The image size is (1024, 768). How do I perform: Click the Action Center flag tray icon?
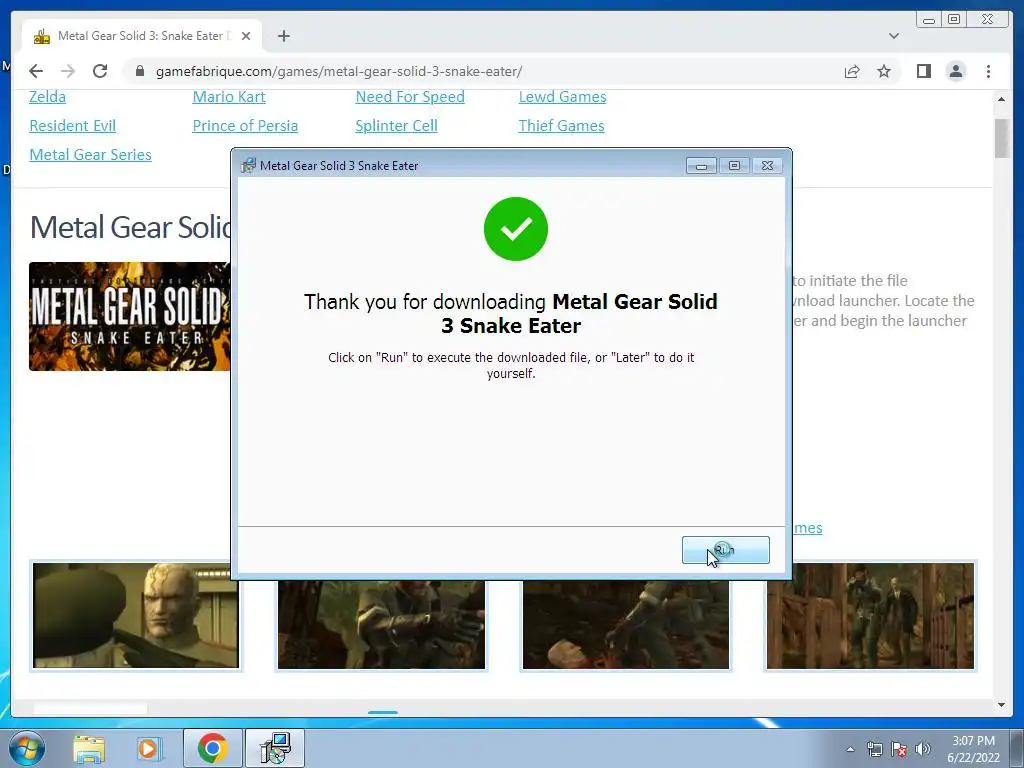click(x=899, y=749)
